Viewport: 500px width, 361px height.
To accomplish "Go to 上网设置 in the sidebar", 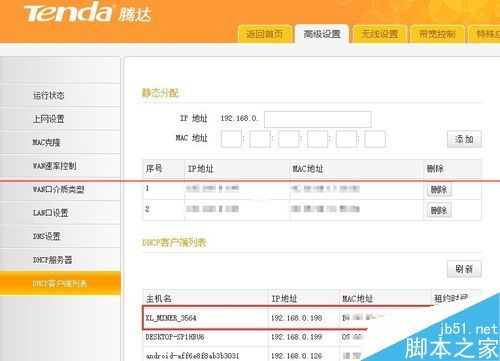I will (x=60, y=119).
